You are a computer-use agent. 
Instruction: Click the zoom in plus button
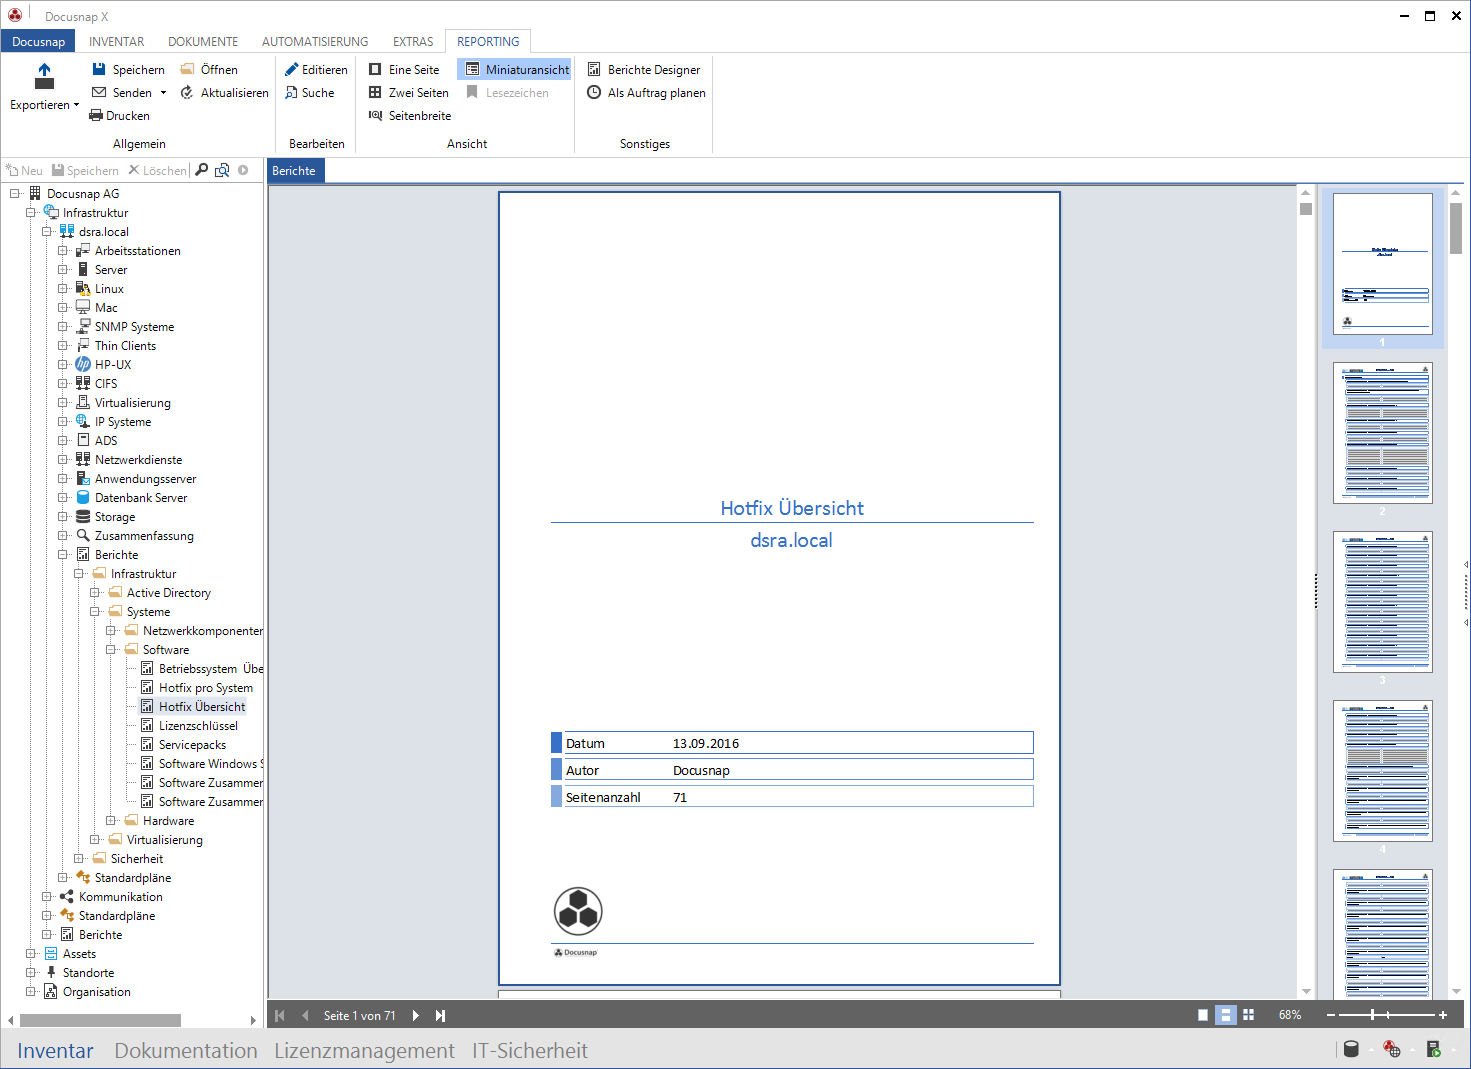coord(1443,1015)
